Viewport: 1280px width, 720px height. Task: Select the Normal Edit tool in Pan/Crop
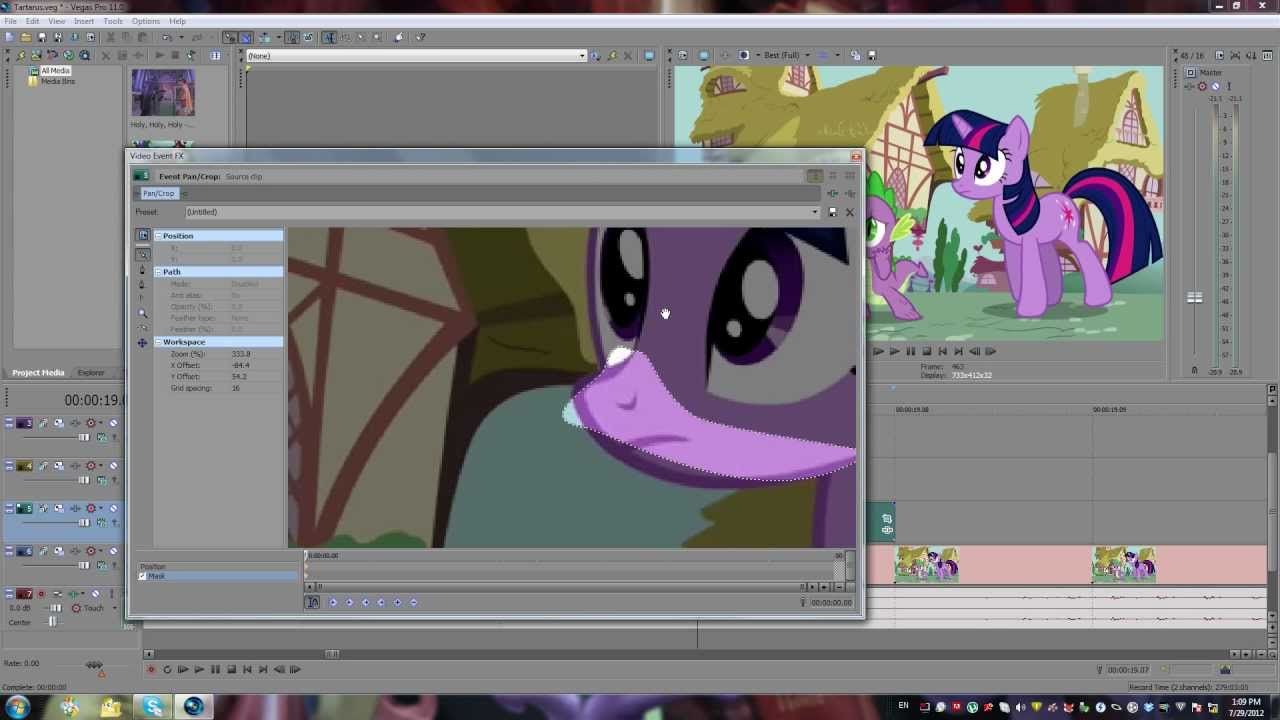pyautogui.click(x=142, y=255)
